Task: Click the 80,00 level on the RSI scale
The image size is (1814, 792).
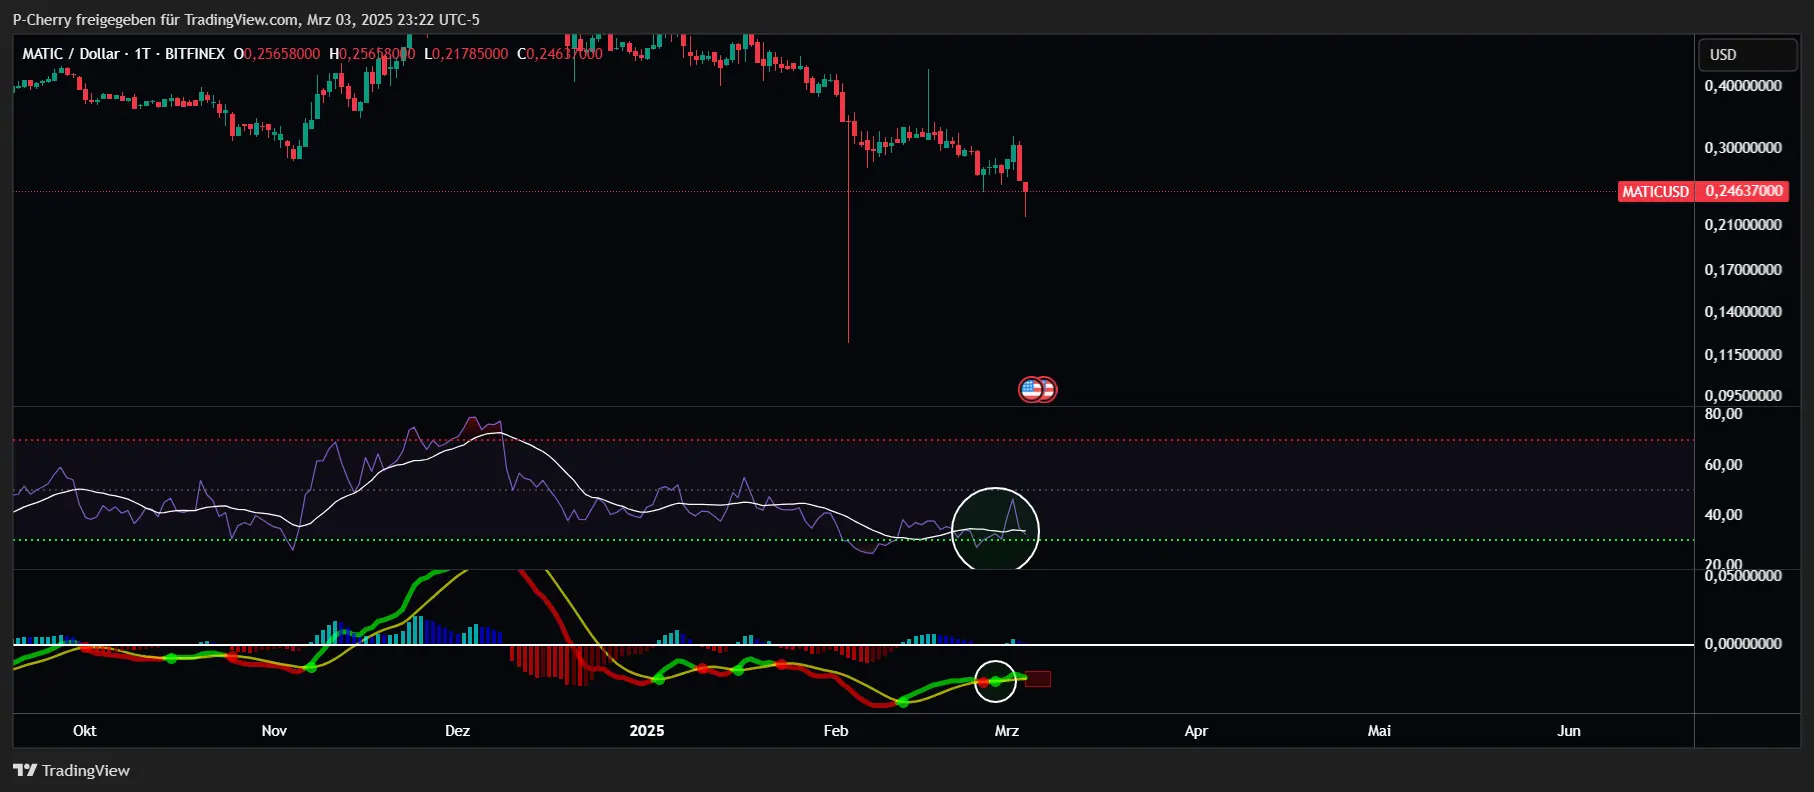Action: [x=1723, y=414]
